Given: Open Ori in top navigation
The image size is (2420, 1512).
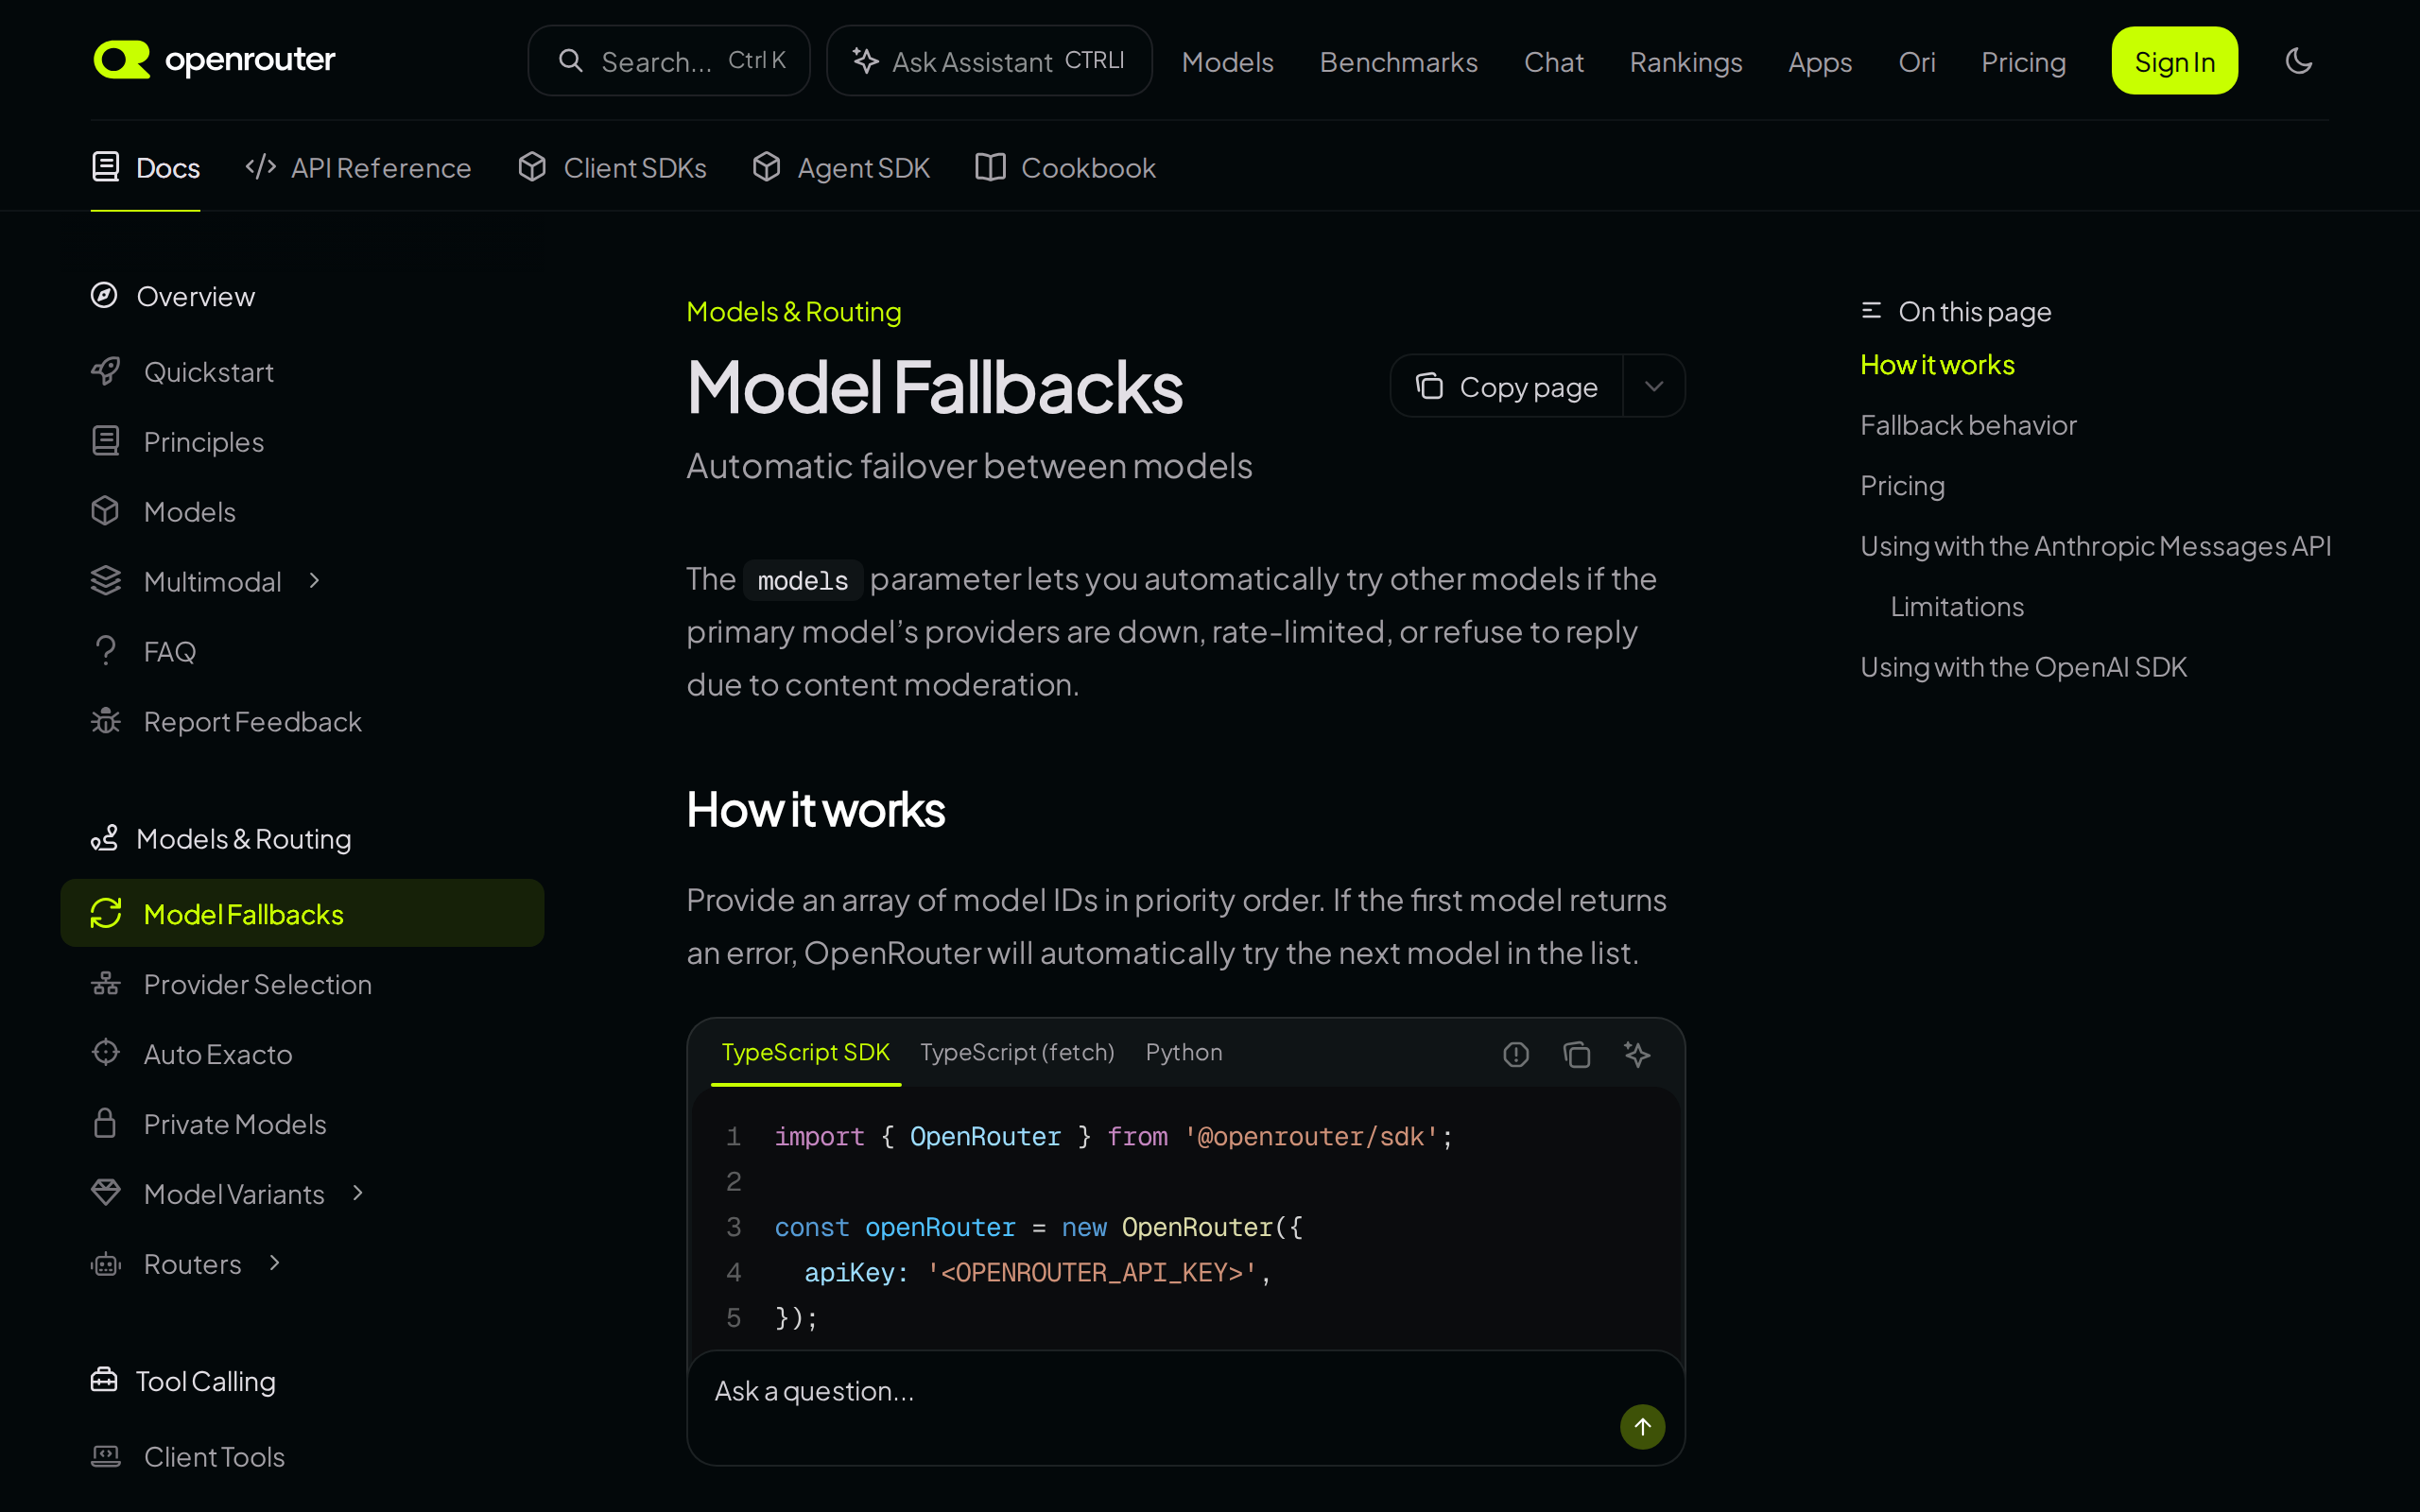Looking at the screenshot, I should [1916, 62].
